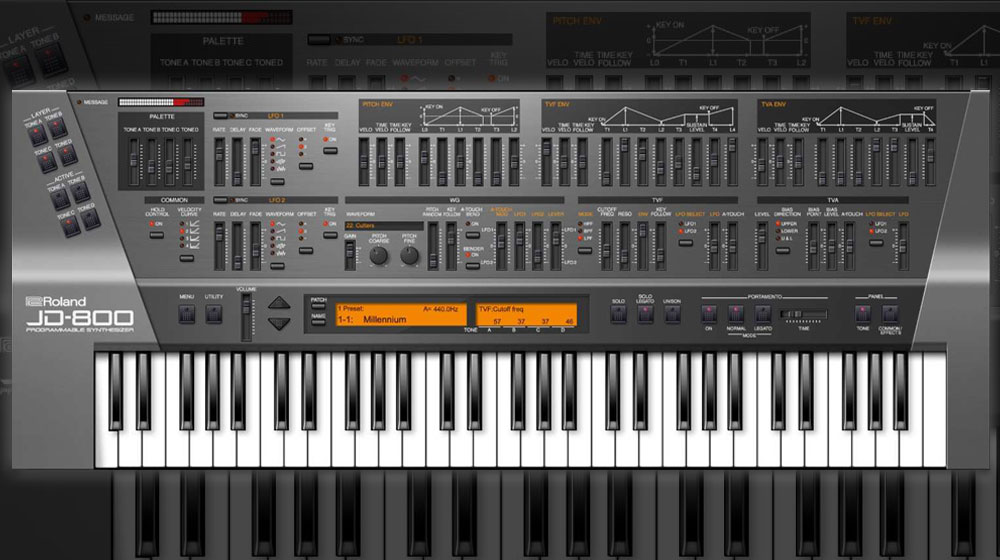Adjust the Portamento TIME slider
The height and width of the screenshot is (560, 1000).
pos(804,314)
